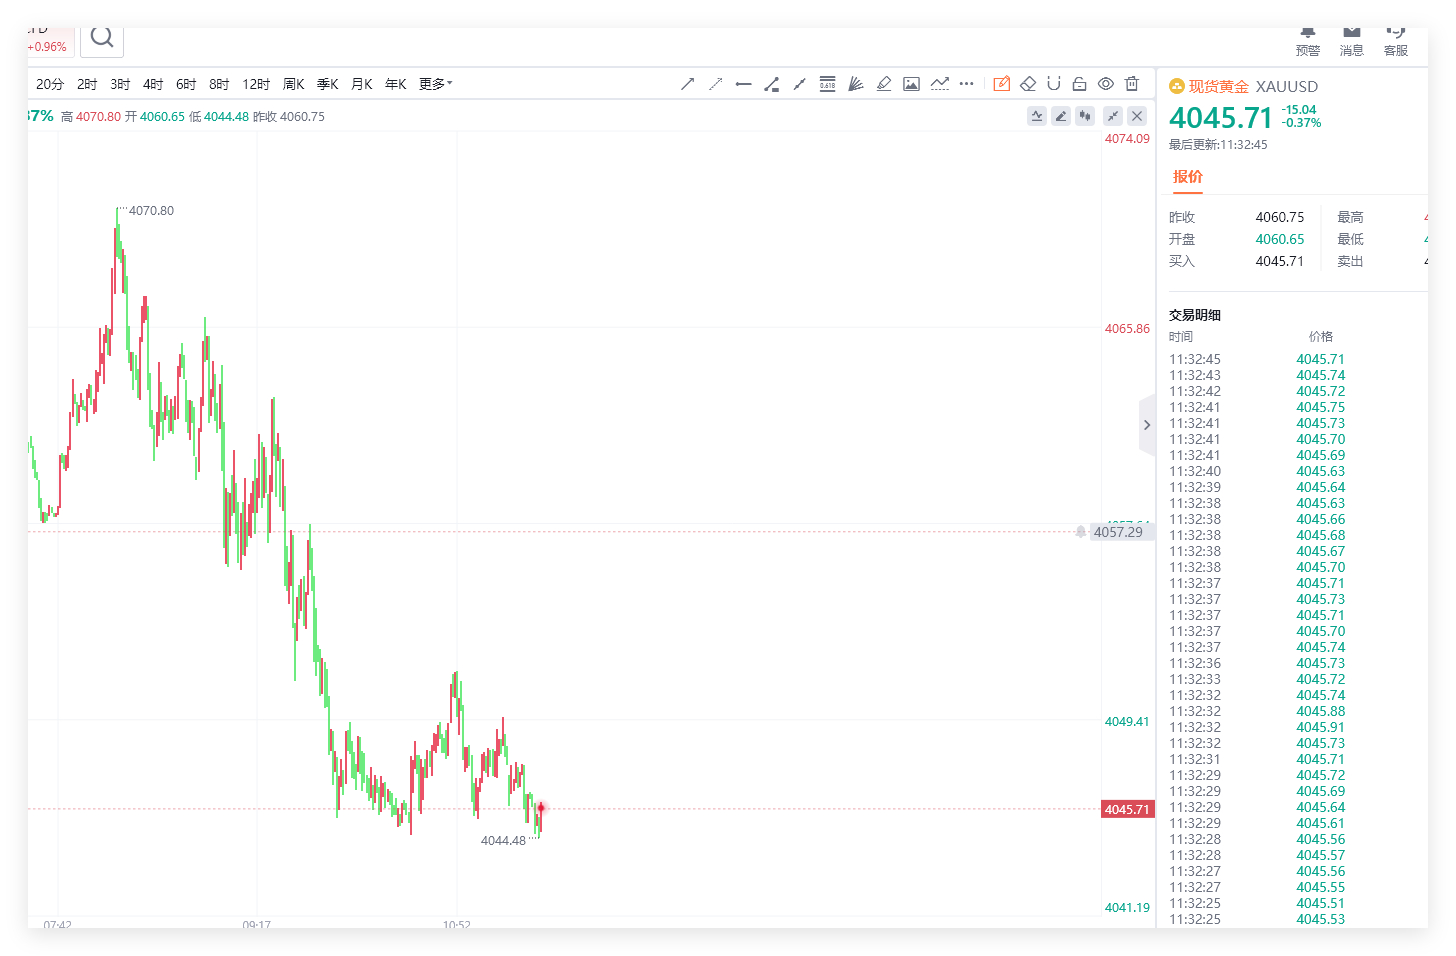Insert picture with image icon
The height and width of the screenshot is (956, 1456).
(x=911, y=84)
